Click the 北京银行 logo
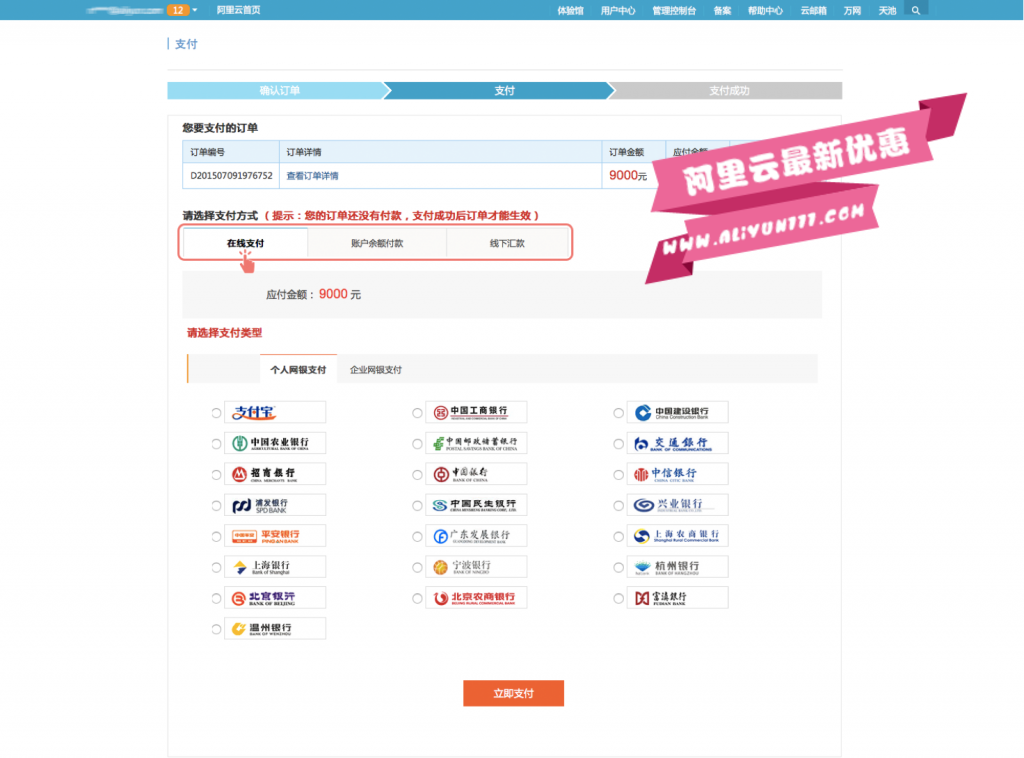 pyautogui.click(x=275, y=597)
